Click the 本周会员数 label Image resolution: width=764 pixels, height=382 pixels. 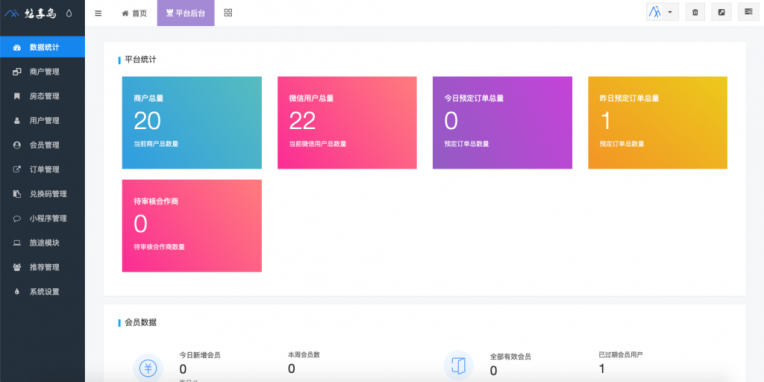[304, 355]
